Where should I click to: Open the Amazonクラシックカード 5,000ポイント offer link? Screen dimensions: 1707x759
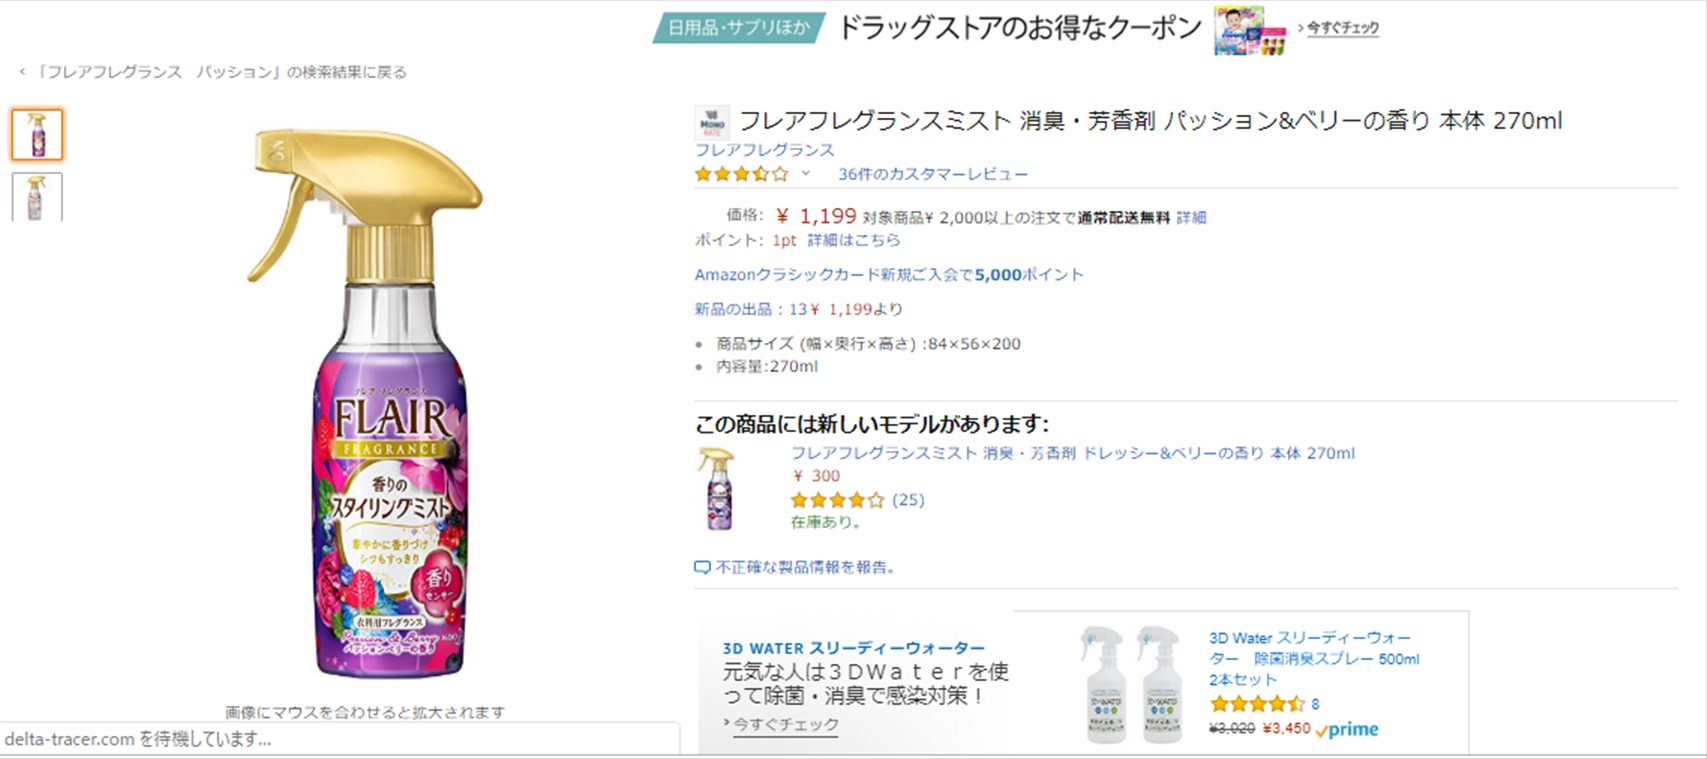click(889, 275)
